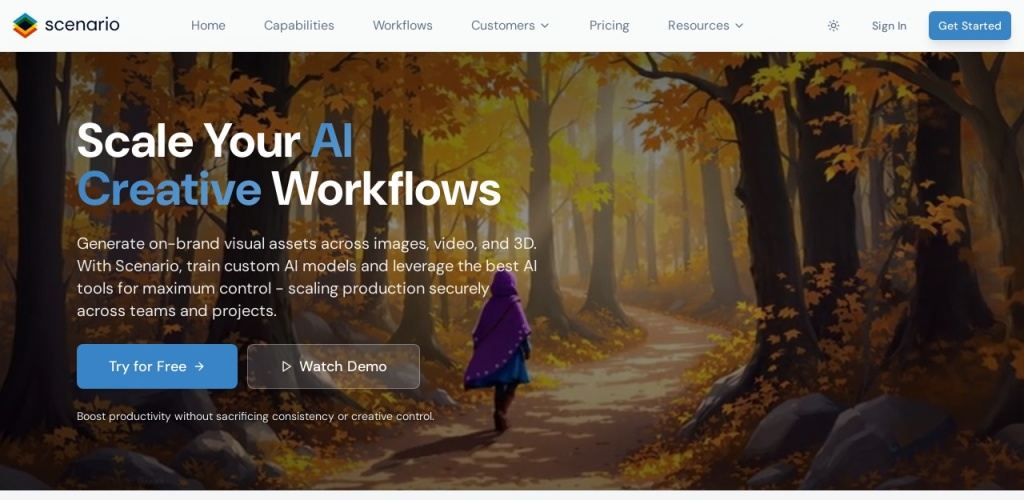Toggle the light/dark theme sun icon

pos(833,25)
